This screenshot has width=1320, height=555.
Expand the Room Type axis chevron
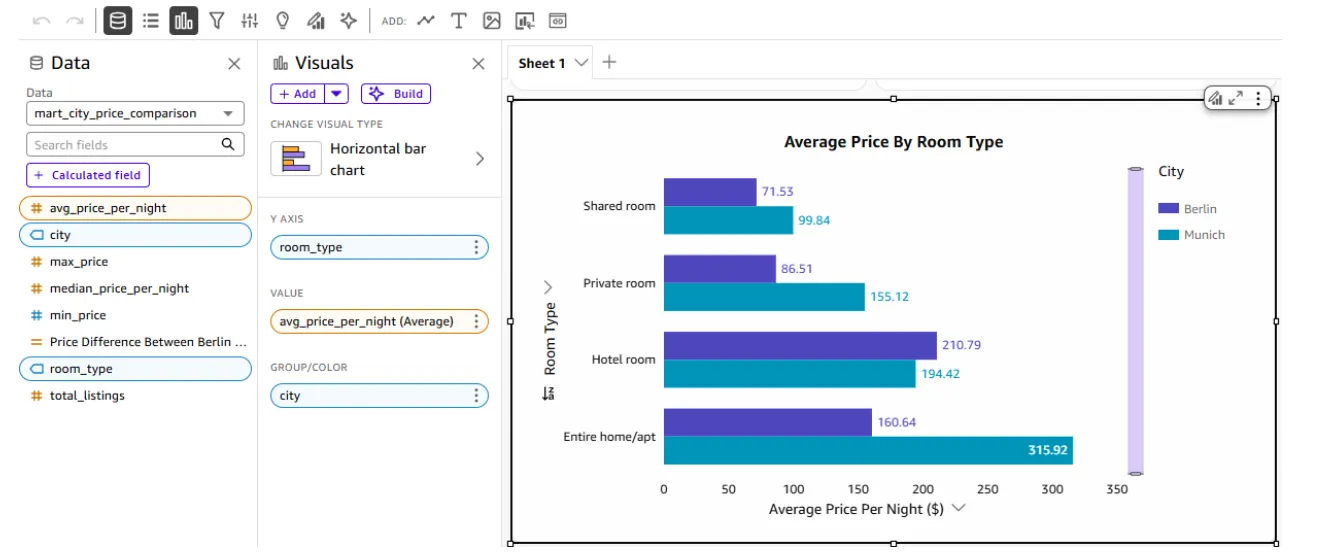tap(548, 287)
